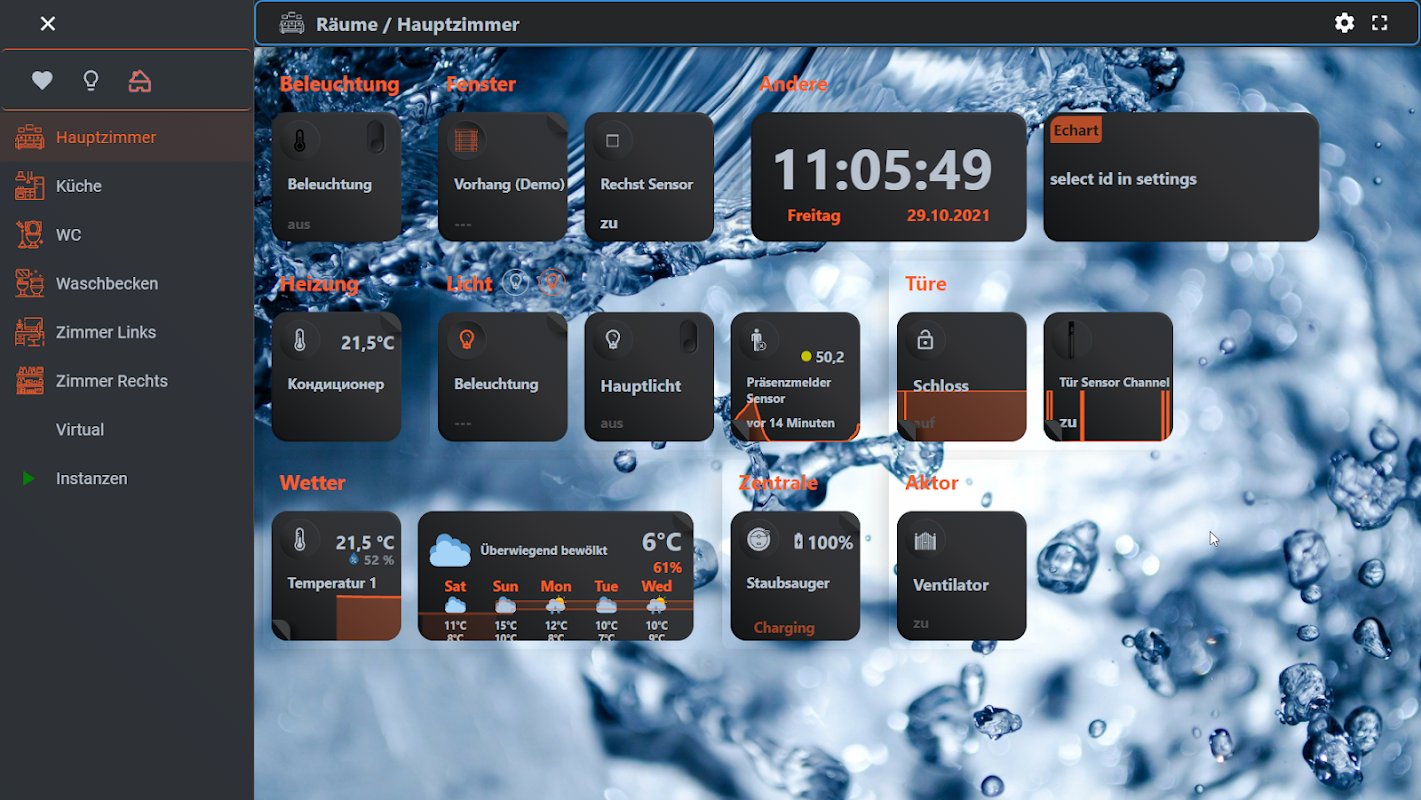
Task: Click bulb icon on Hauptlicht tile
Action: (x=612, y=340)
